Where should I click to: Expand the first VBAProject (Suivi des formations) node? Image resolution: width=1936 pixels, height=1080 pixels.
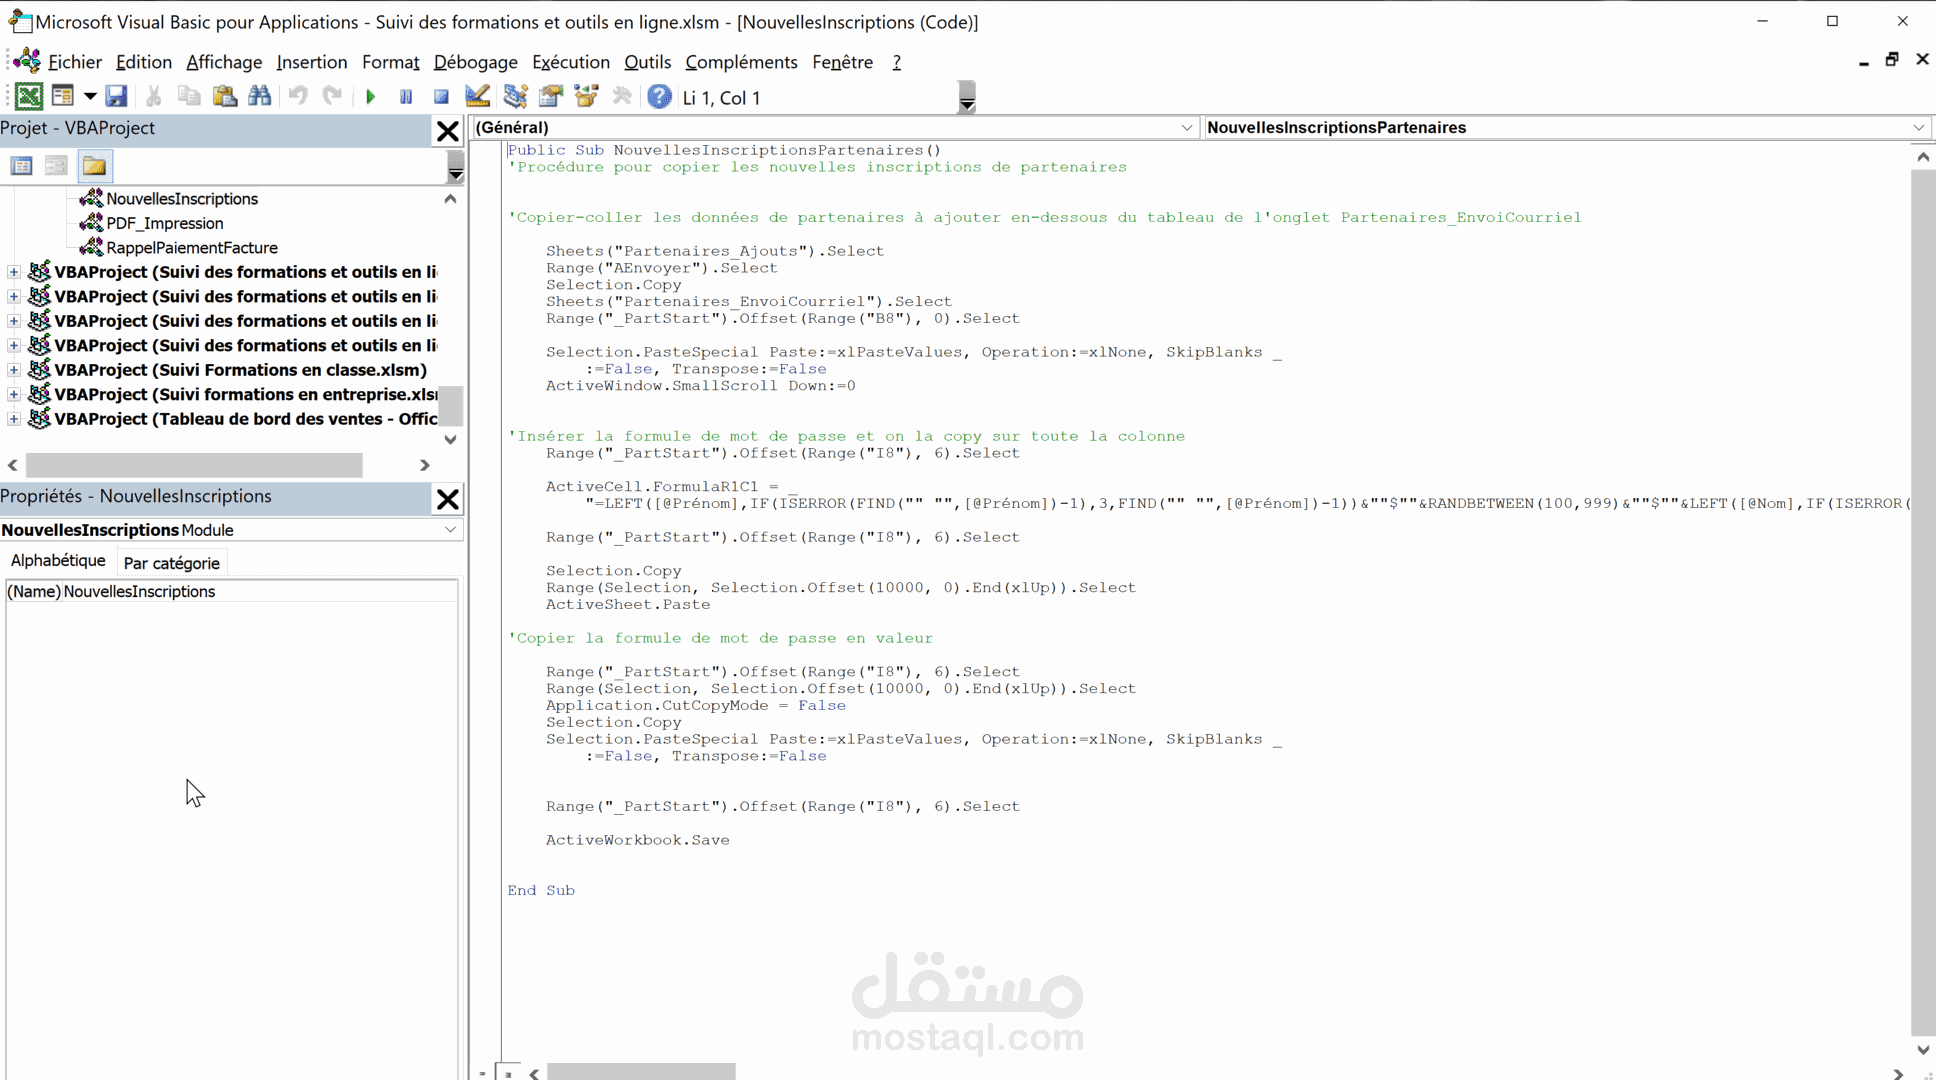pos(14,272)
